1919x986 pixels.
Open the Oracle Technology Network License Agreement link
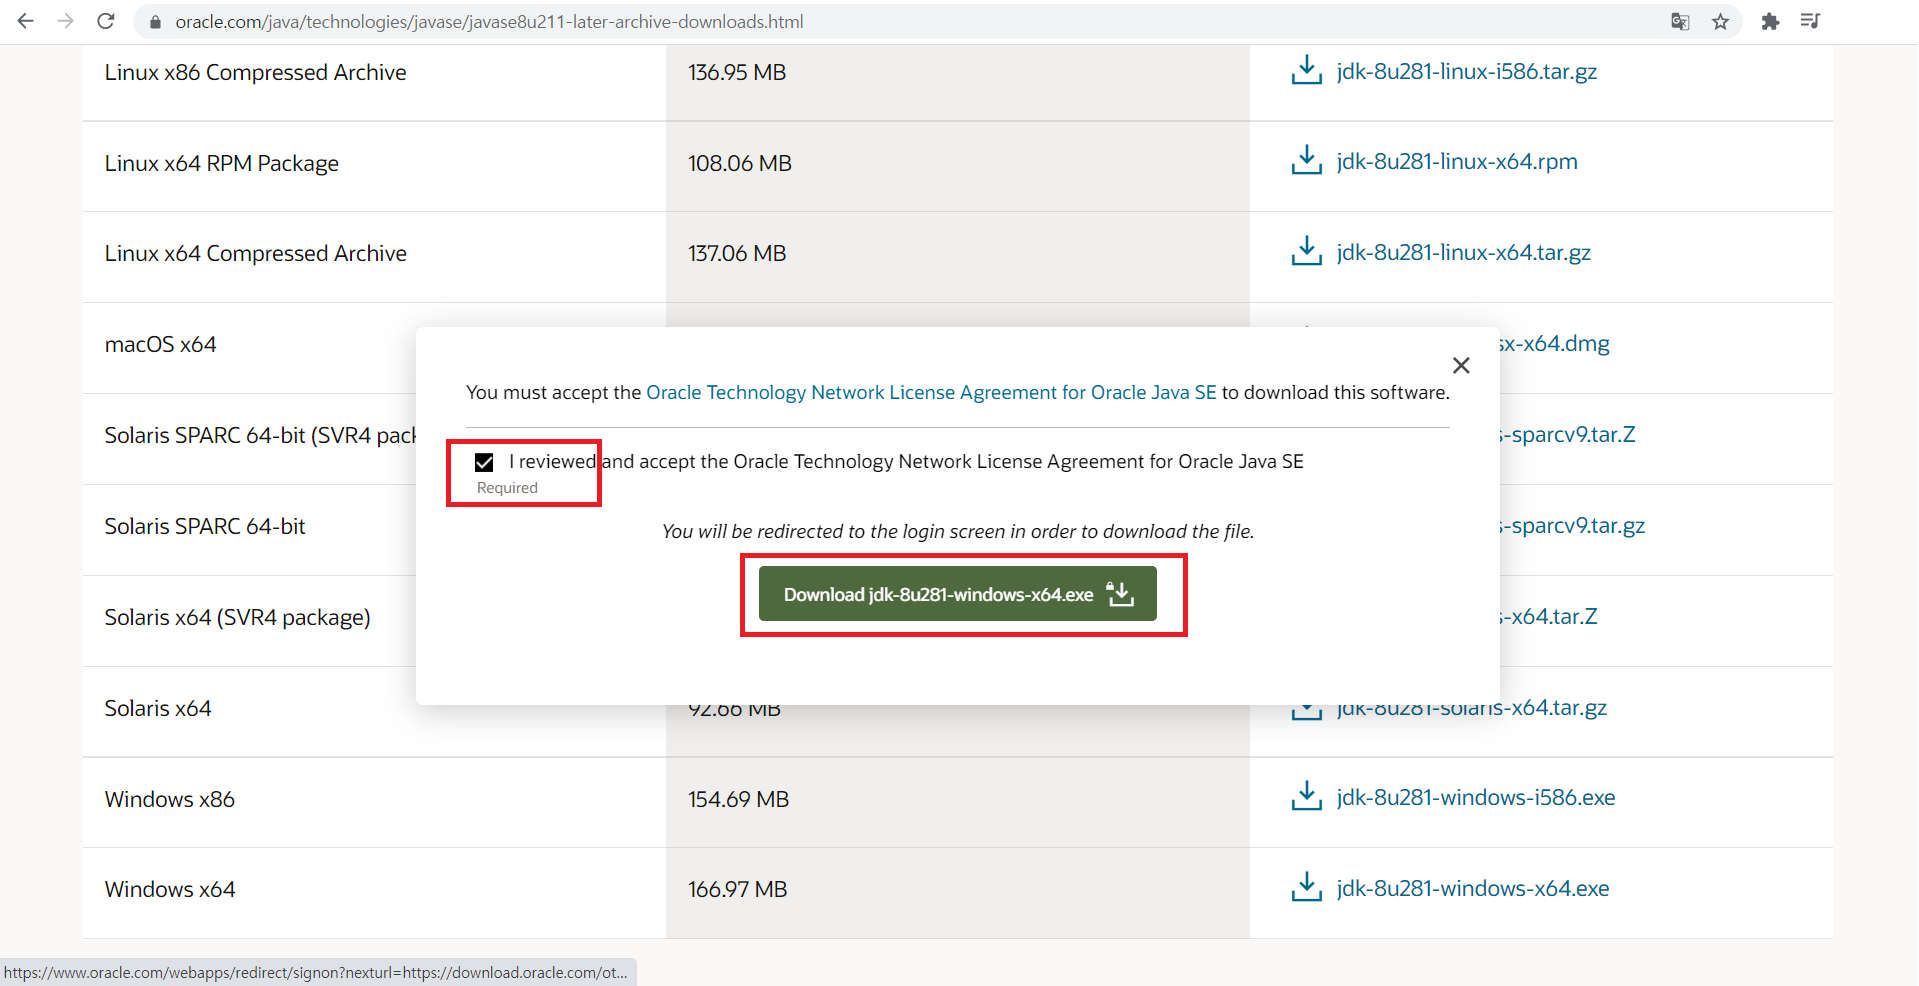(931, 392)
